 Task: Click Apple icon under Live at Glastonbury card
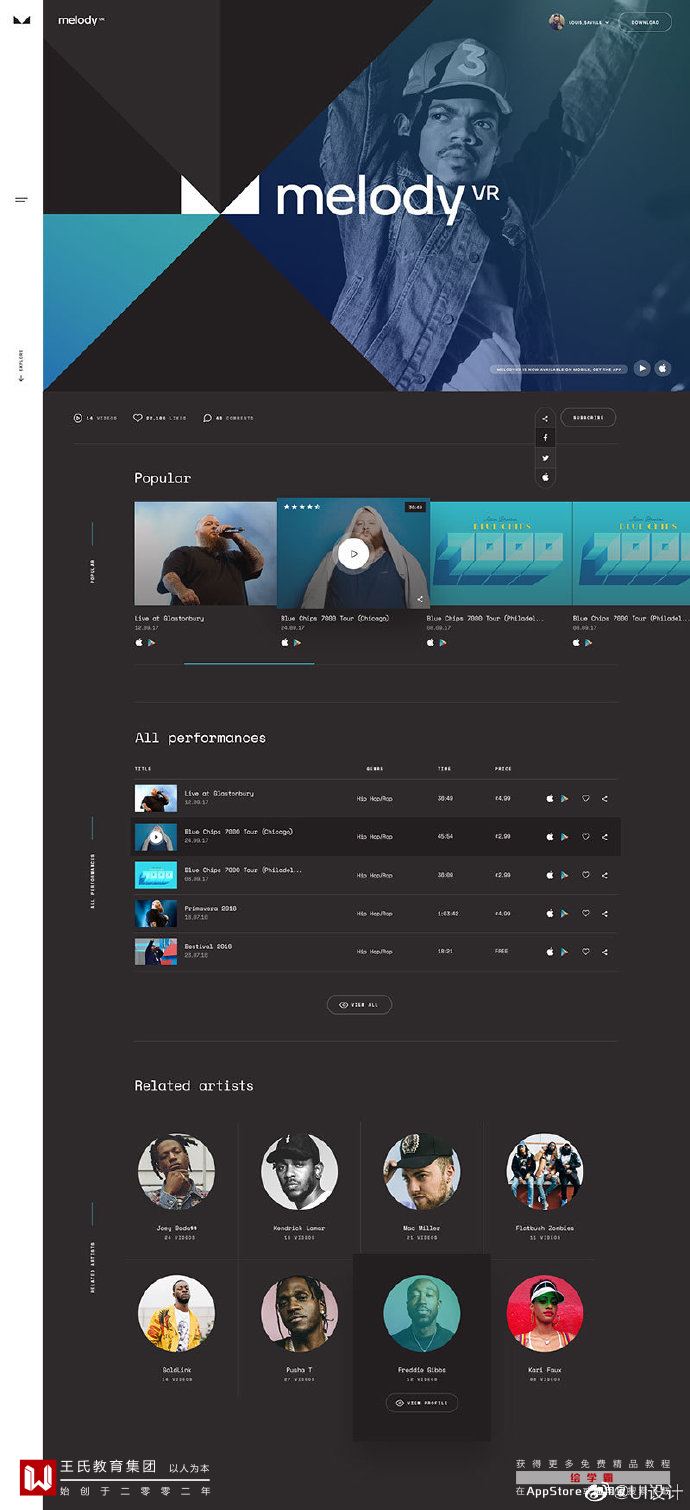point(139,643)
